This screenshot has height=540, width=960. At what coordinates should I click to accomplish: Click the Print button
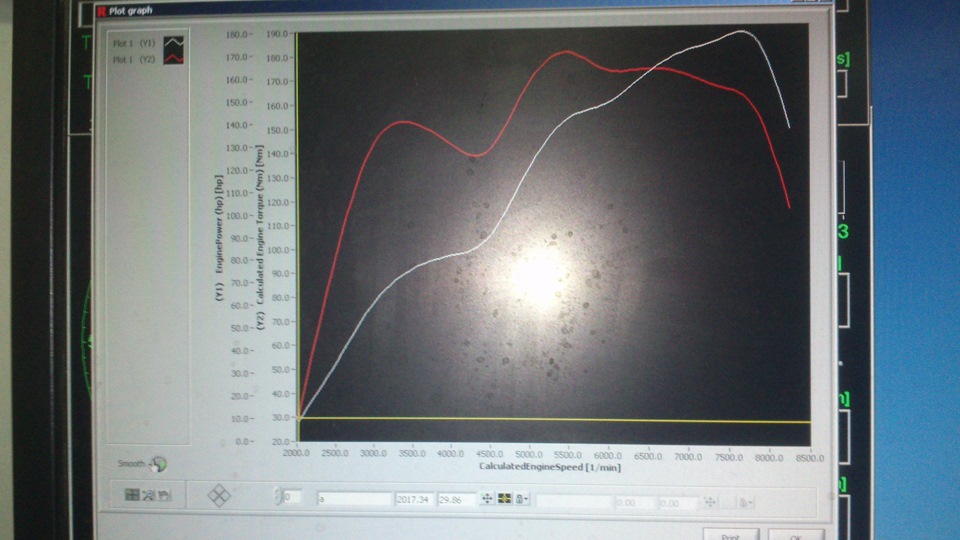[x=730, y=534]
